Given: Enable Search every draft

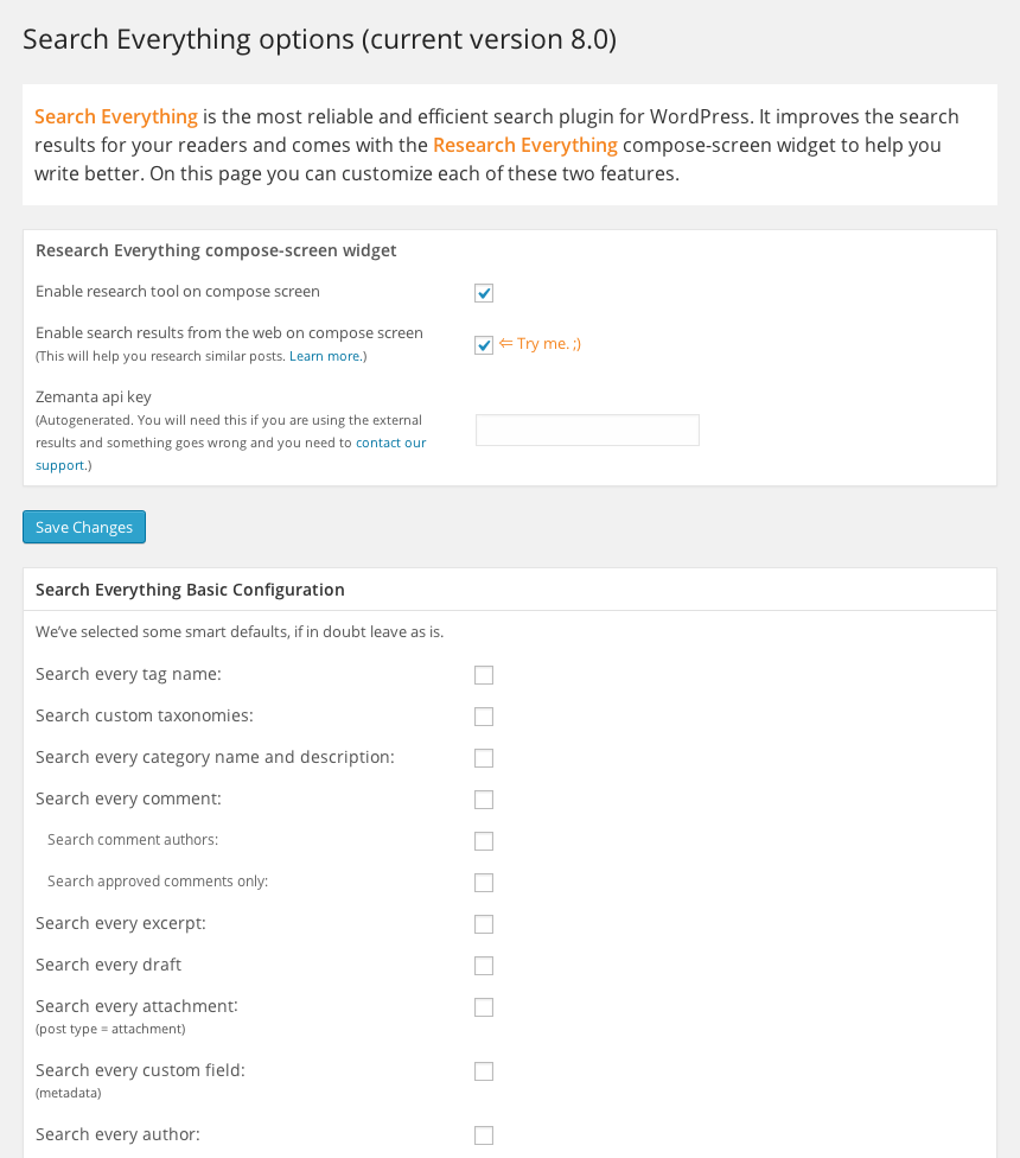Looking at the screenshot, I should click(484, 966).
